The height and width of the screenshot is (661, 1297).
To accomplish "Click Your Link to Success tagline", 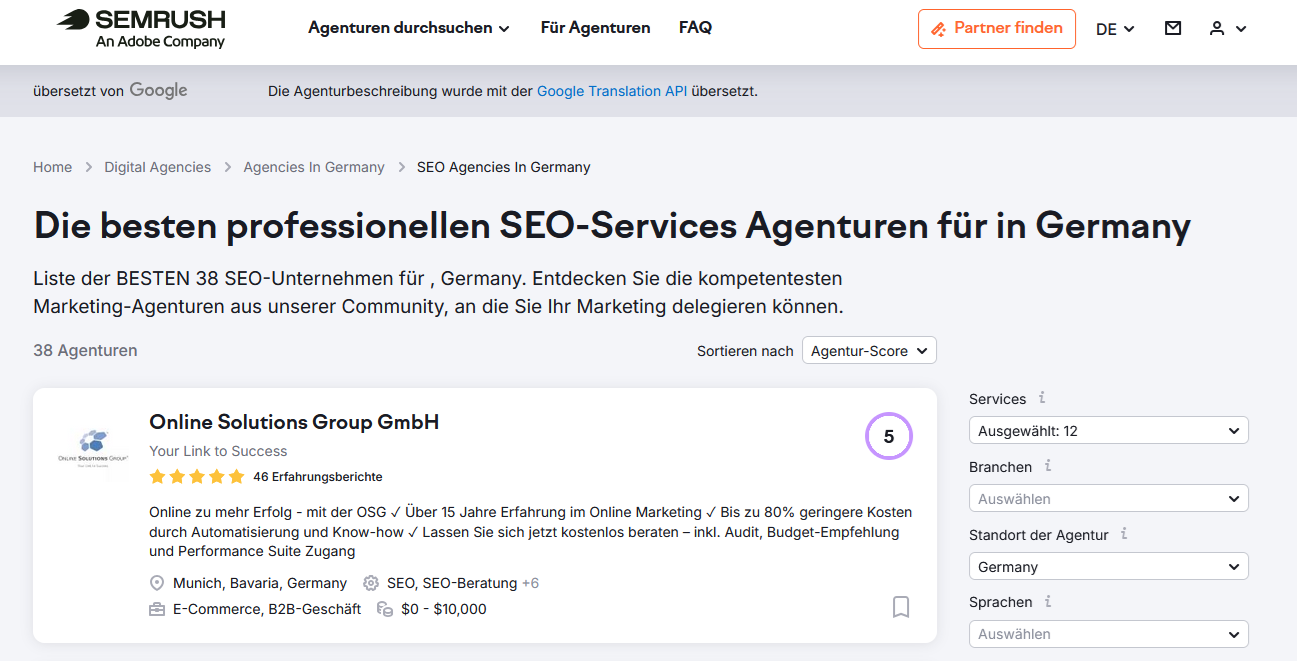I will click(x=218, y=451).
